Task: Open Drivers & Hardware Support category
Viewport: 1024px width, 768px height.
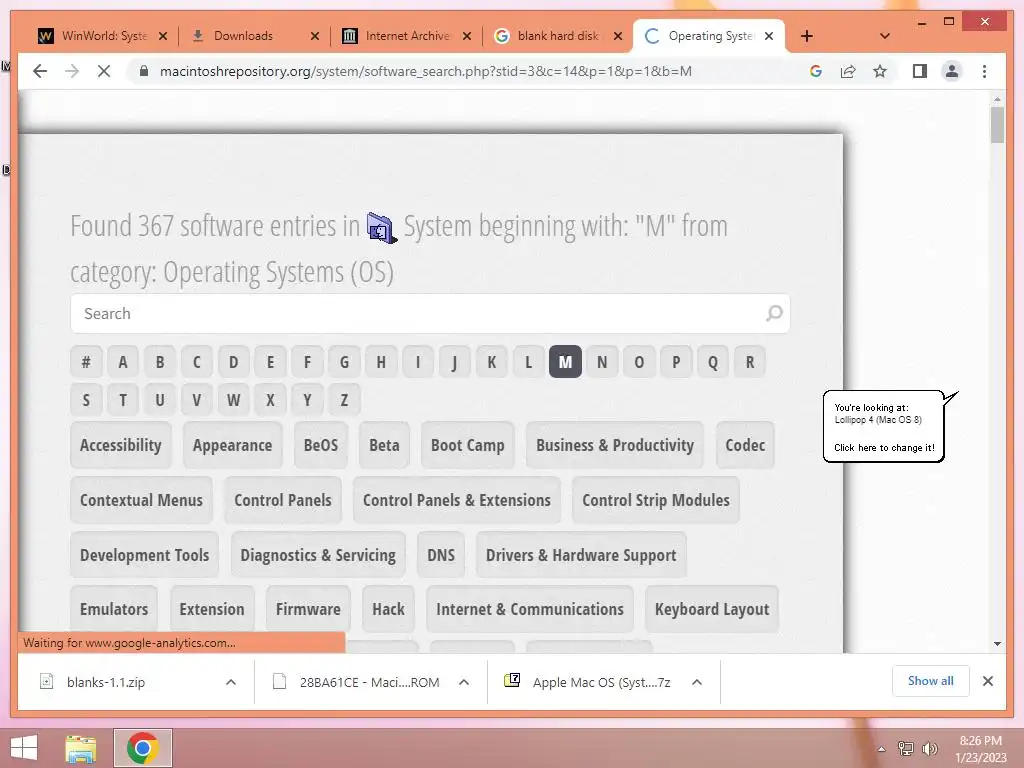Action: 581,555
